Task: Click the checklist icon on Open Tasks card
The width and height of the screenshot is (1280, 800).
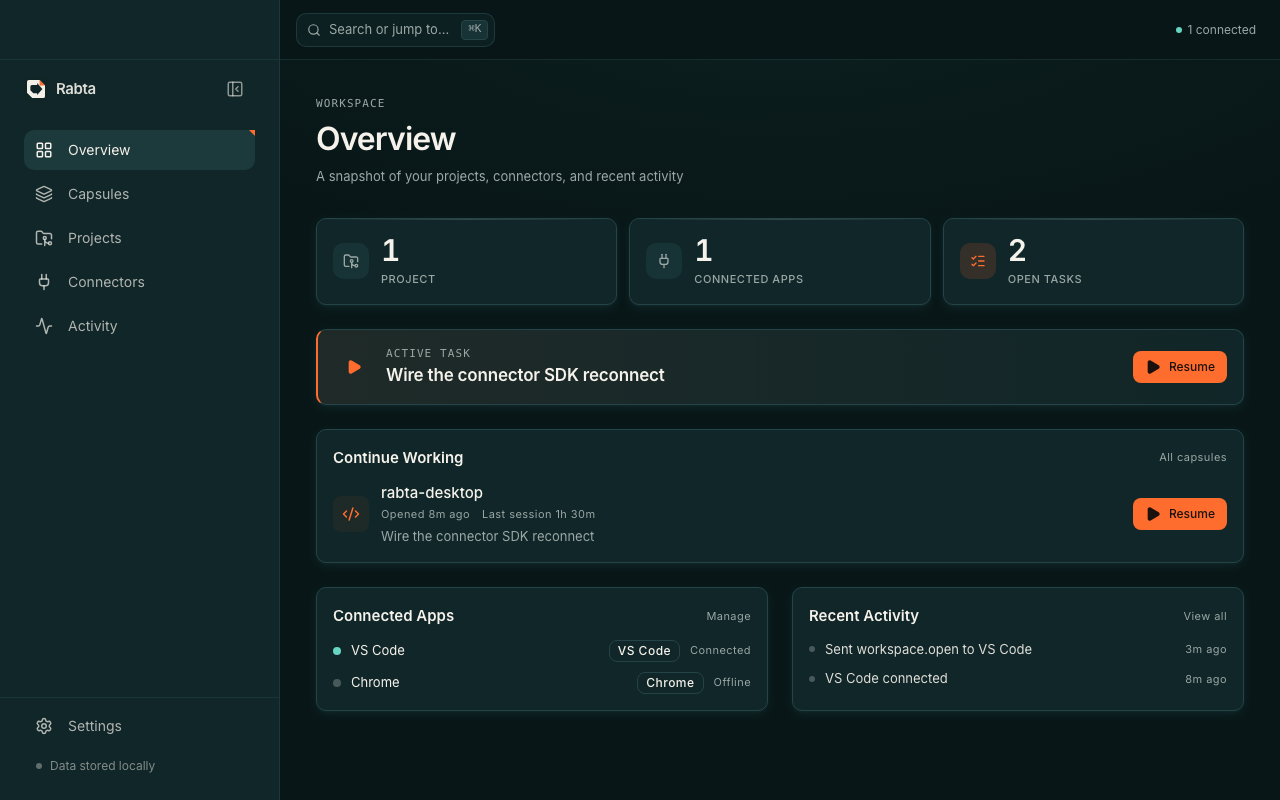Action: tap(978, 261)
